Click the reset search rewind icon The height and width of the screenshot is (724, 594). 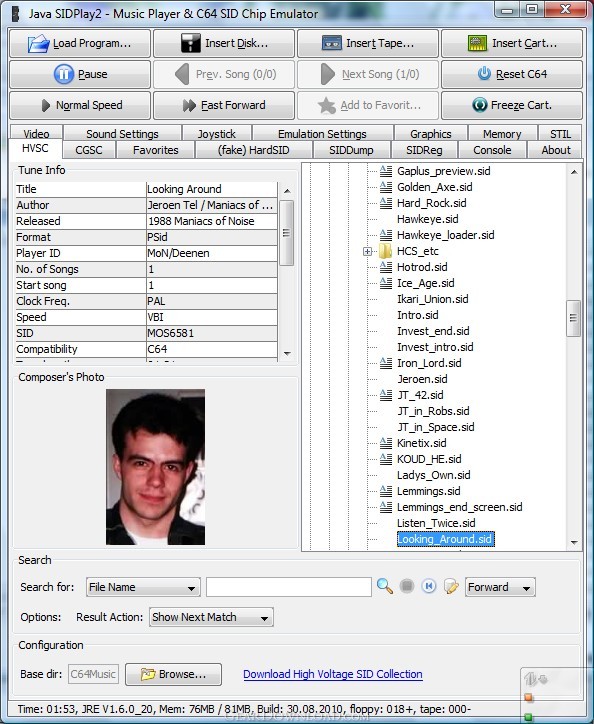point(429,586)
